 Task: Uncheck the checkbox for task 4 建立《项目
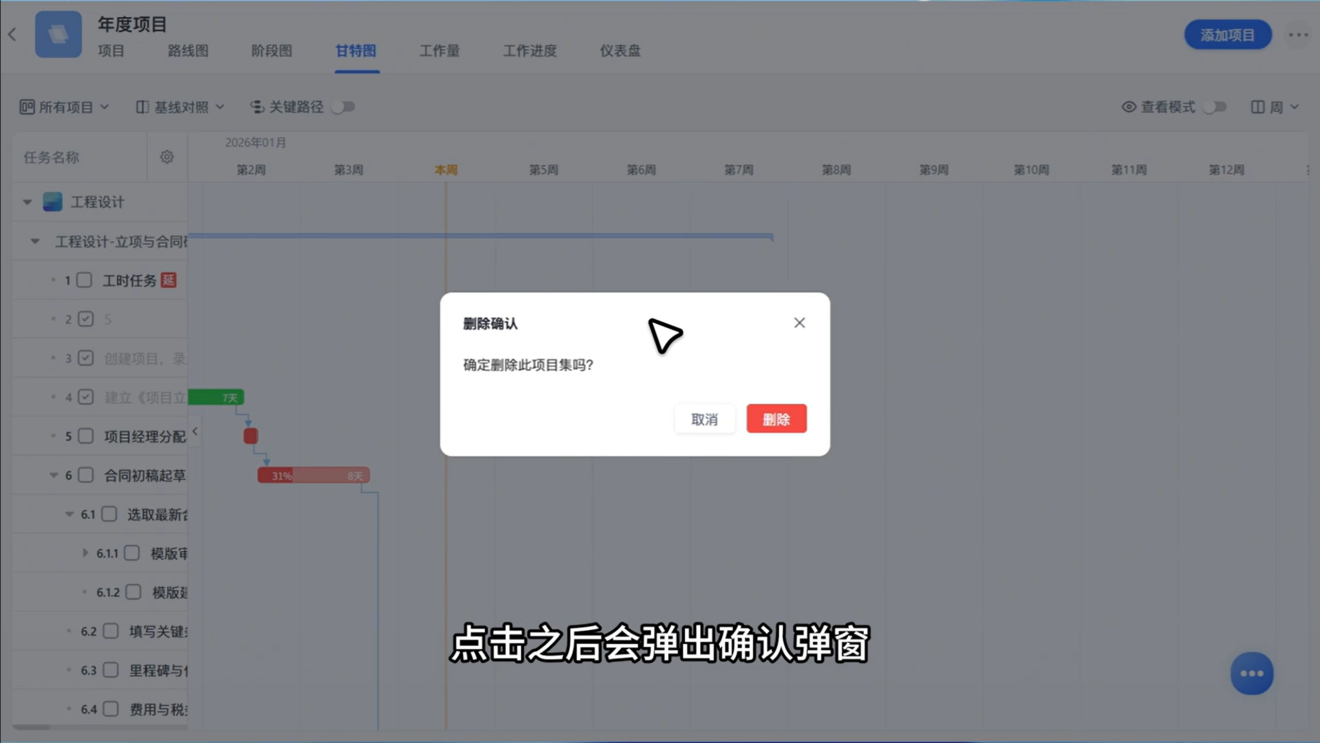[x=86, y=397]
